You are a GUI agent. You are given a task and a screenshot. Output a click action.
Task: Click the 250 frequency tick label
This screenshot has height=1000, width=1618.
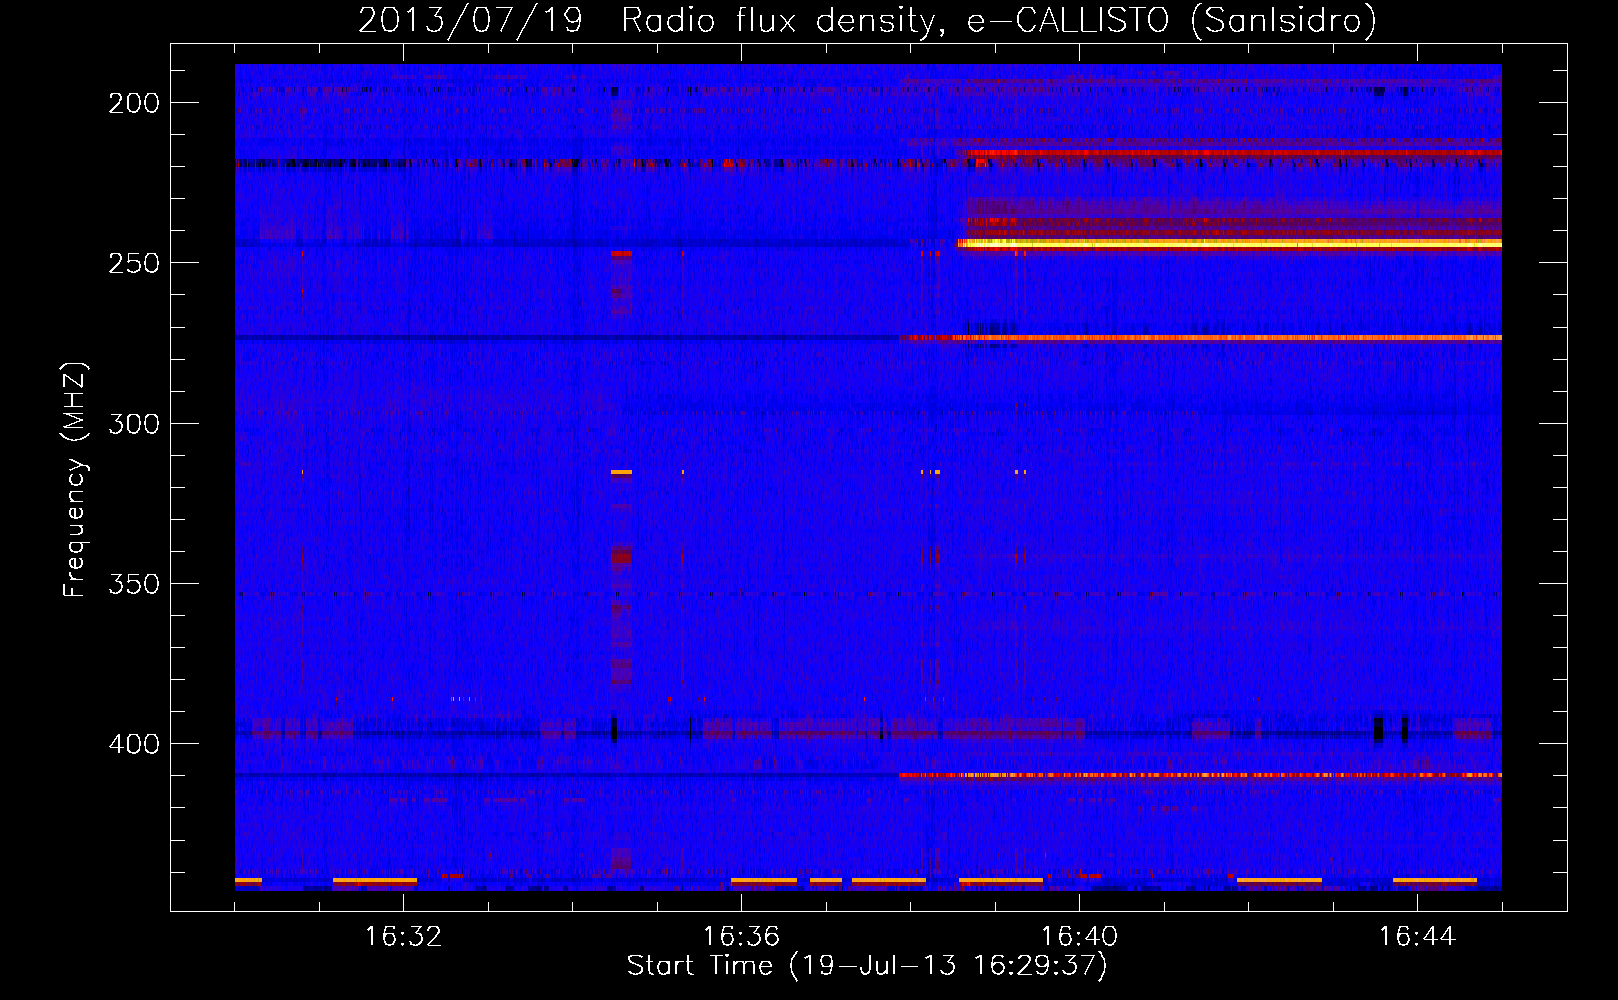point(134,262)
